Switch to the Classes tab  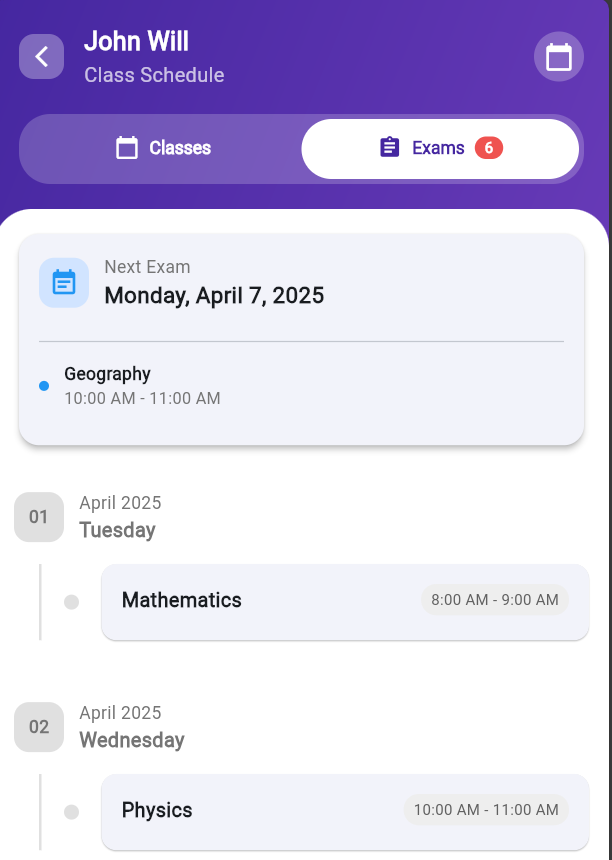165,147
